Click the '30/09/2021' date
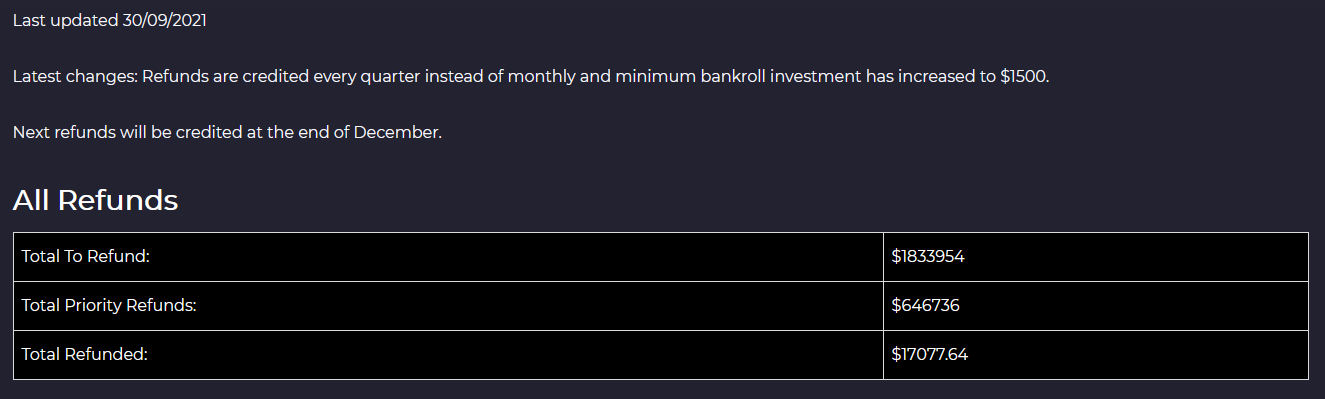1325x399 pixels. coord(164,20)
